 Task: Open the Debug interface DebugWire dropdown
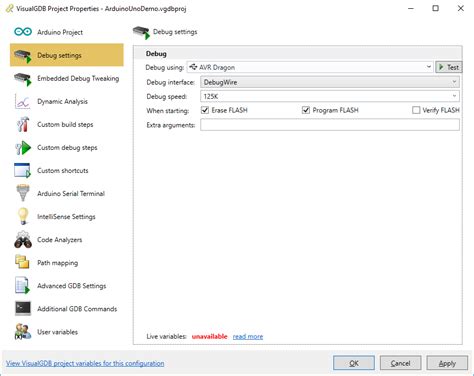tap(330, 82)
